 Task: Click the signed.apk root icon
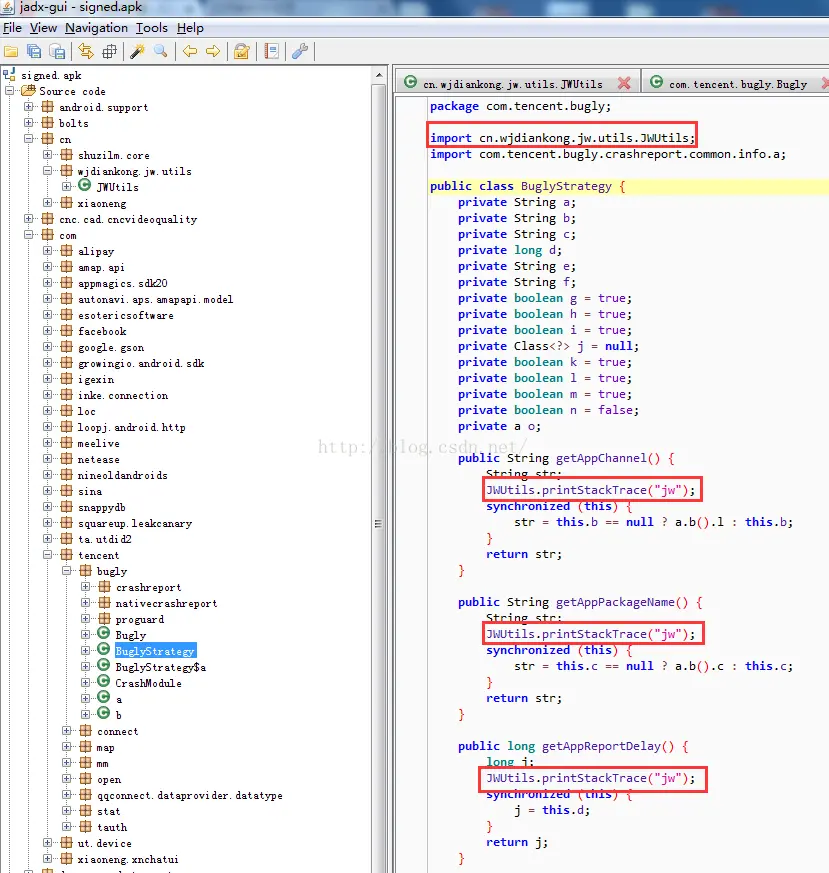click(9, 75)
